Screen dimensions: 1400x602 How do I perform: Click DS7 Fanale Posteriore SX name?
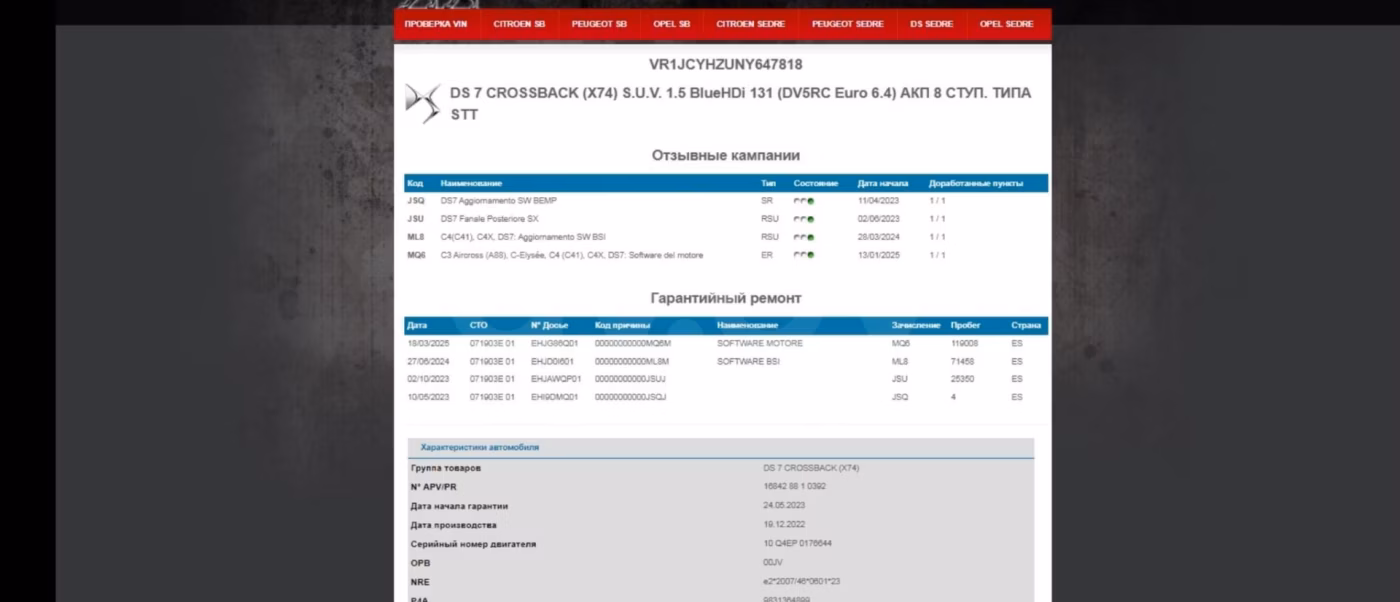489,219
